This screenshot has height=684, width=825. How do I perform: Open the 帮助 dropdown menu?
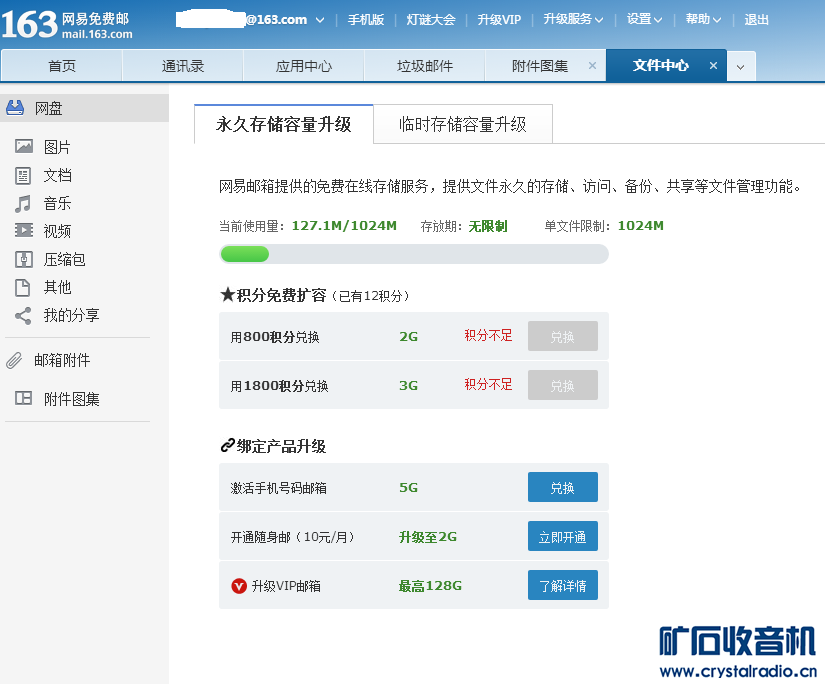tap(703, 19)
